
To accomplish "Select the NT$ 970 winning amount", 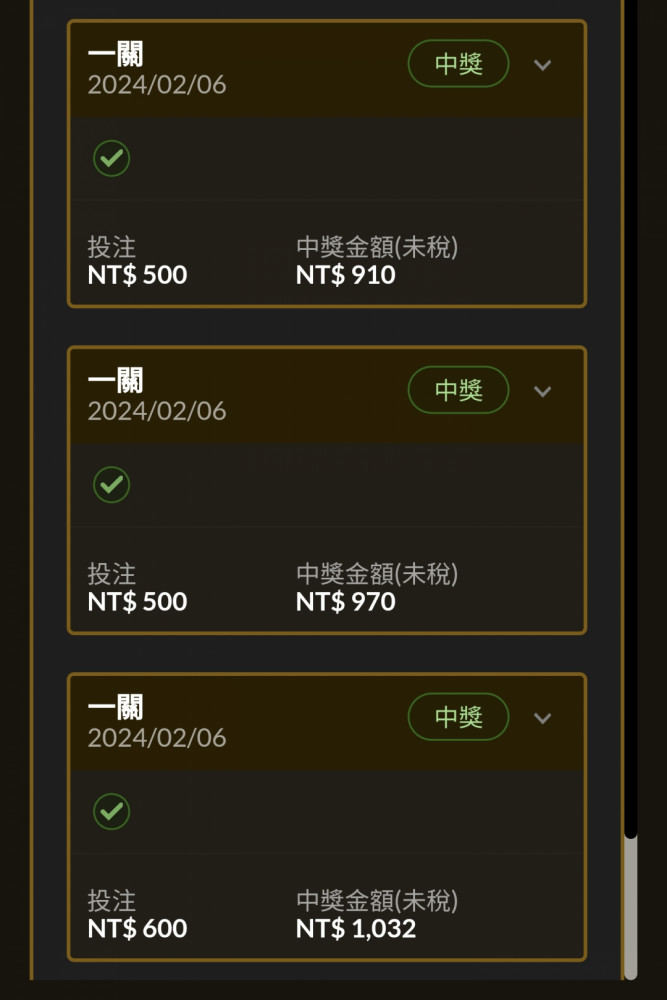I will (346, 602).
